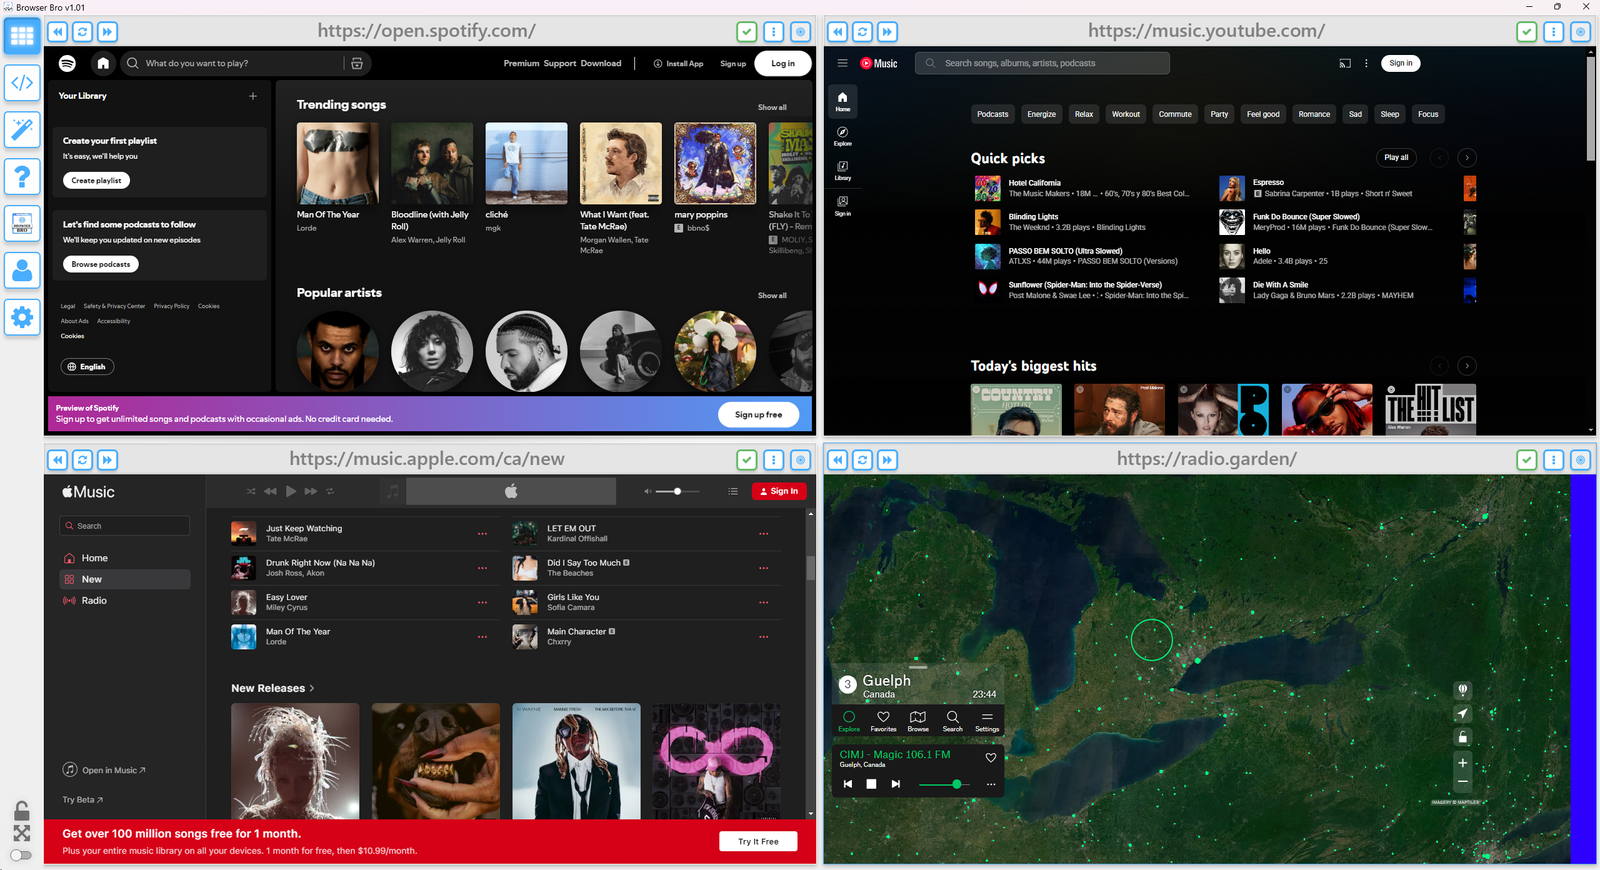Click Sign up free on Spotify banner

coord(759,415)
